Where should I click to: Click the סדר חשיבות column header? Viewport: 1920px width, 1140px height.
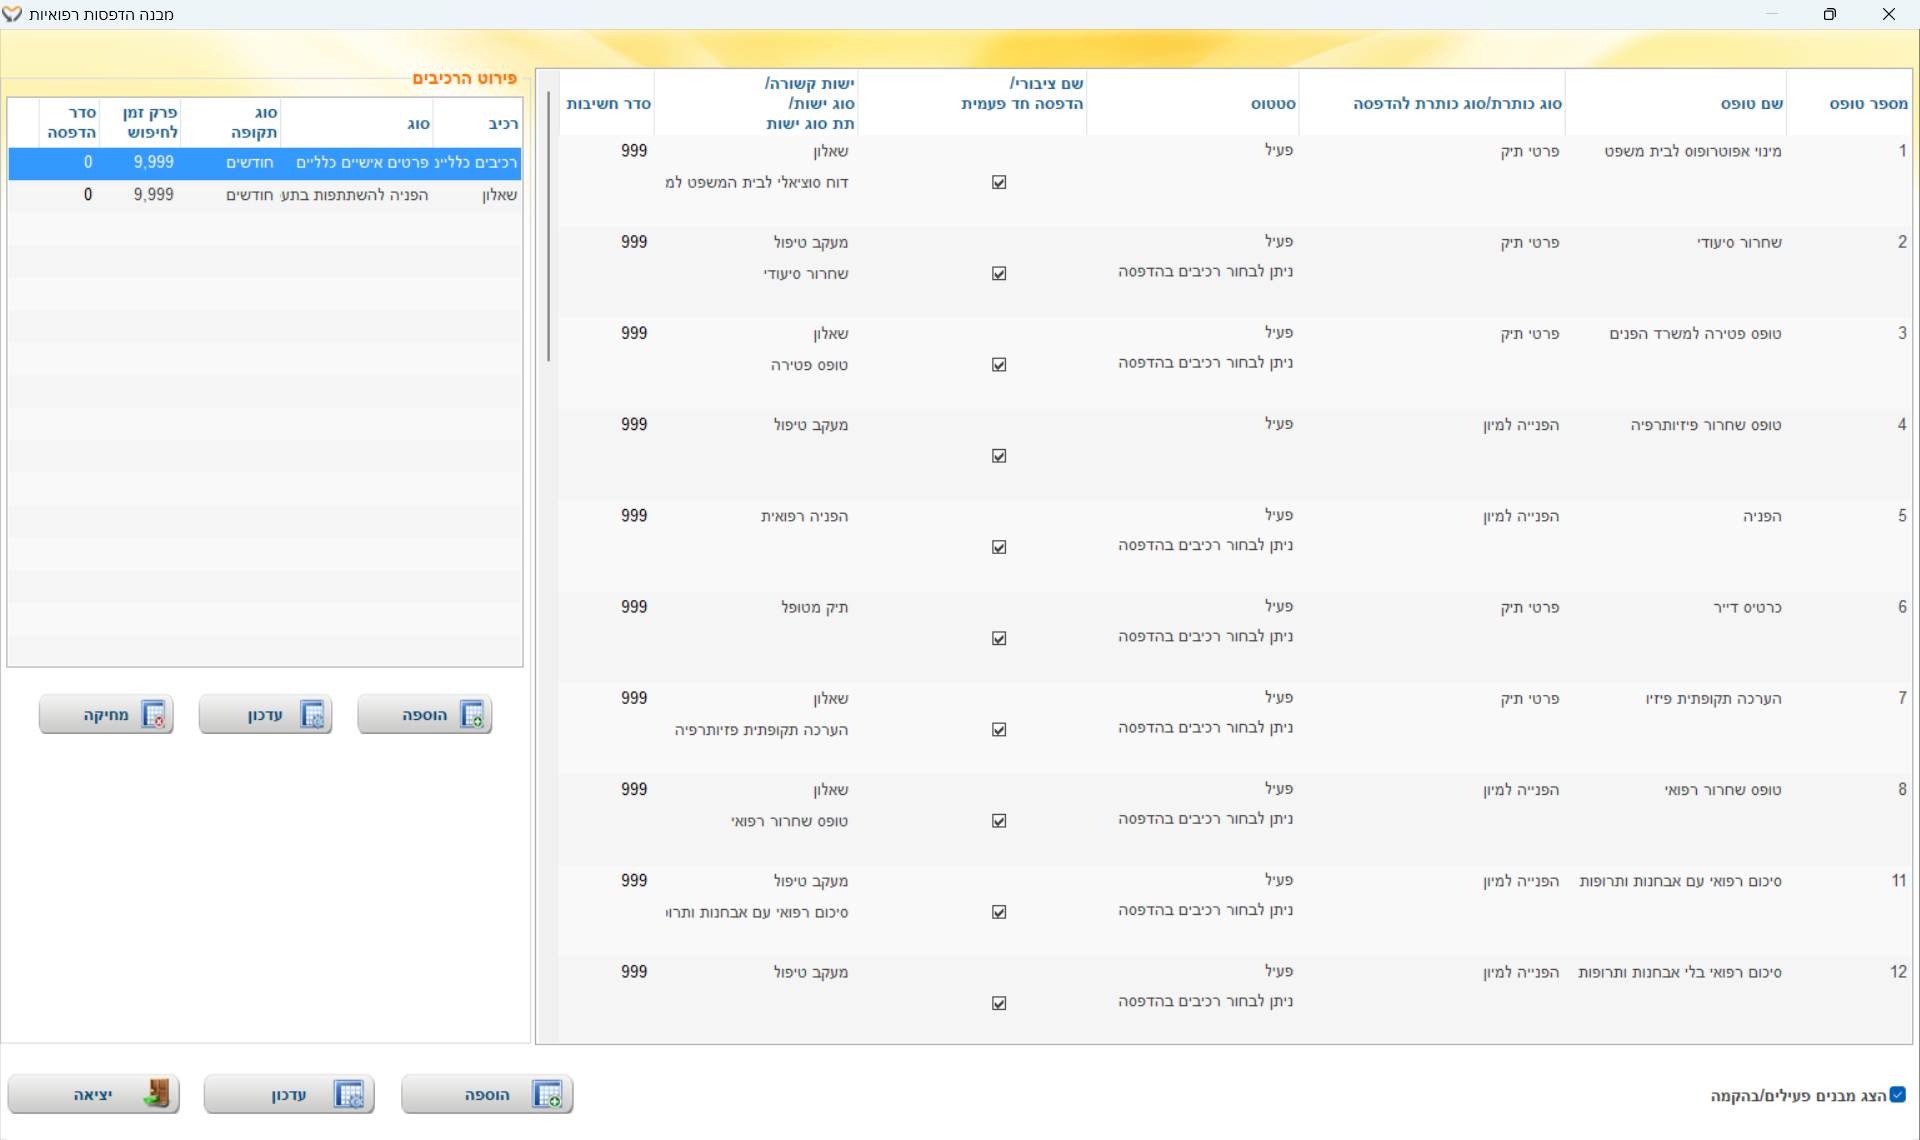point(608,104)
